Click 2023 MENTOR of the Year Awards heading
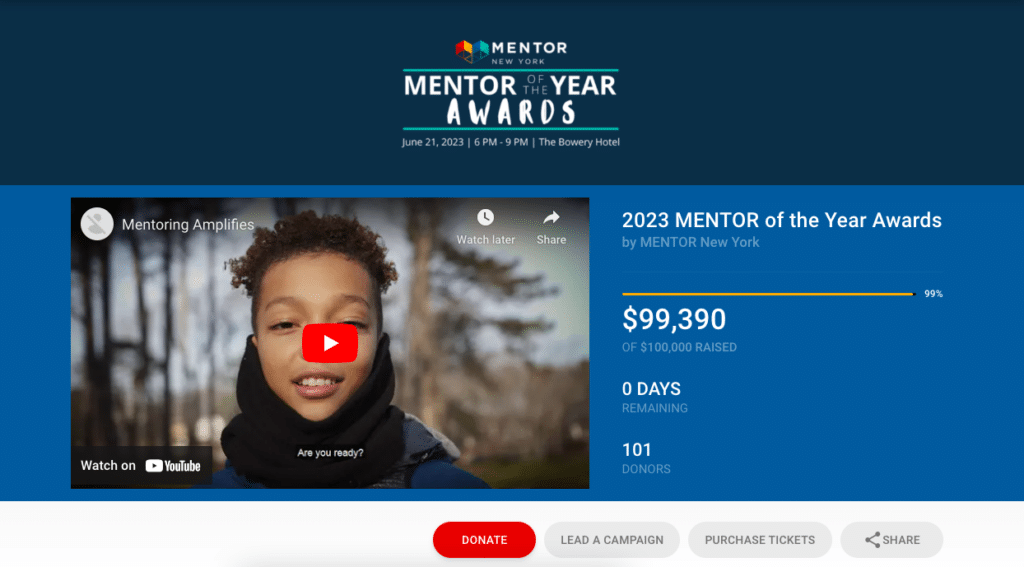The height and width of the screenshot is (567, 1024). 782,220
